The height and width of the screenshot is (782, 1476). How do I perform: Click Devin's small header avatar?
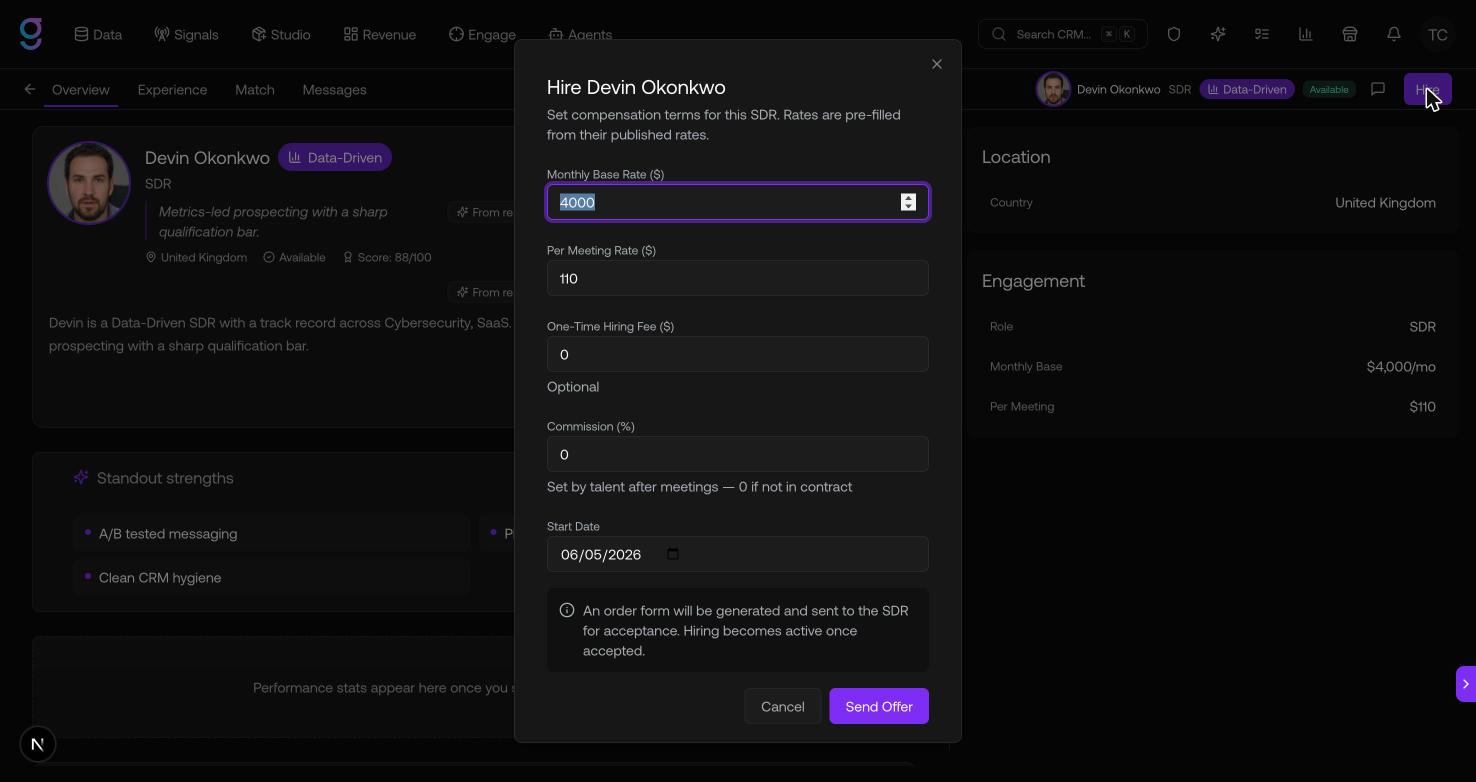pyautogui.click(x=1053, y=89)
